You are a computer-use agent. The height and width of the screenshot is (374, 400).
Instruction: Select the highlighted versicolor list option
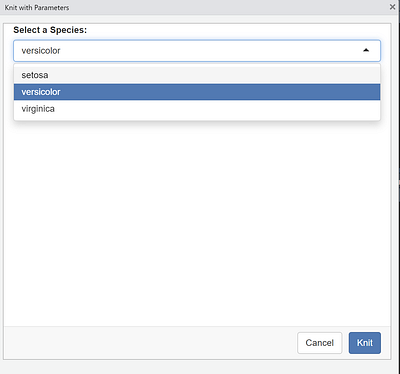coord(197,92)
